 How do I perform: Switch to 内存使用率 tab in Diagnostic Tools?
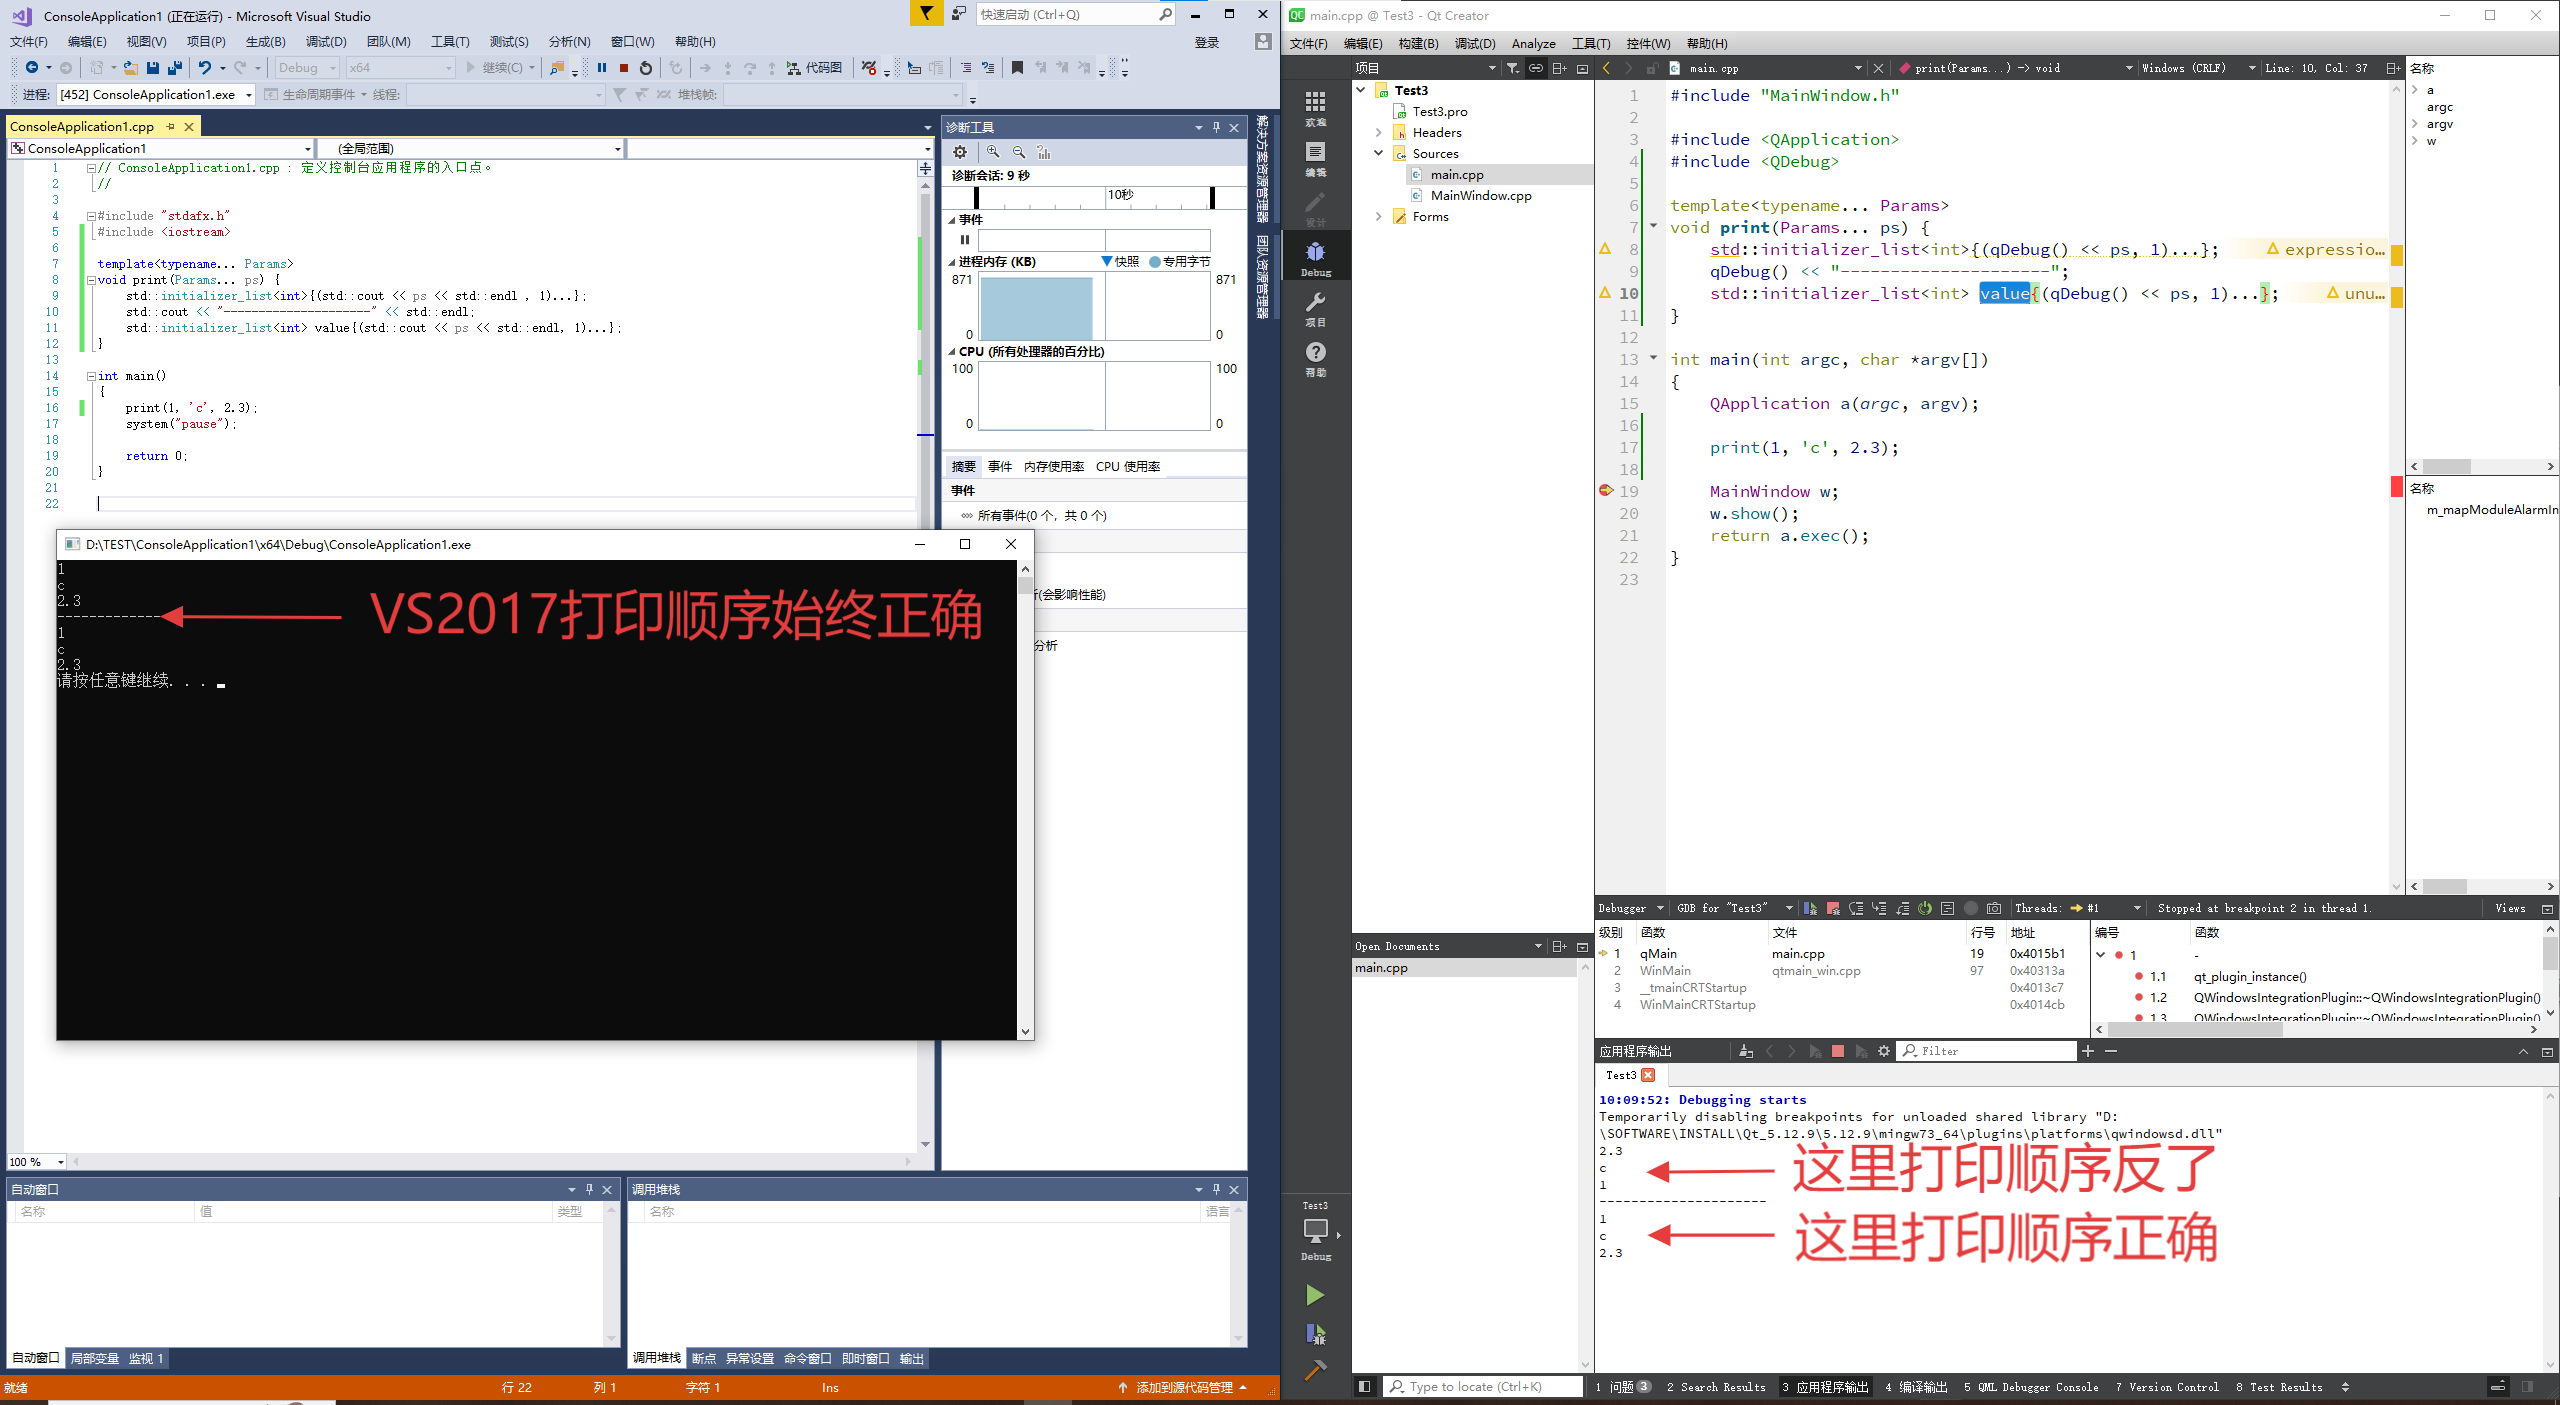[1054, 466]
